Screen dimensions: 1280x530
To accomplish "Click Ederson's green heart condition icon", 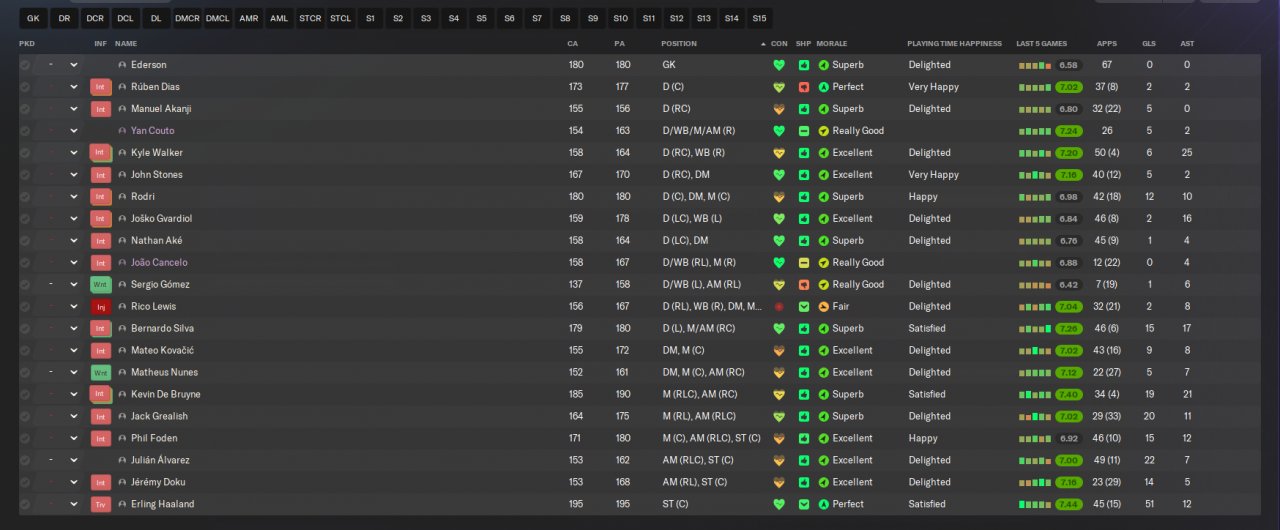I will click(779, 65).
